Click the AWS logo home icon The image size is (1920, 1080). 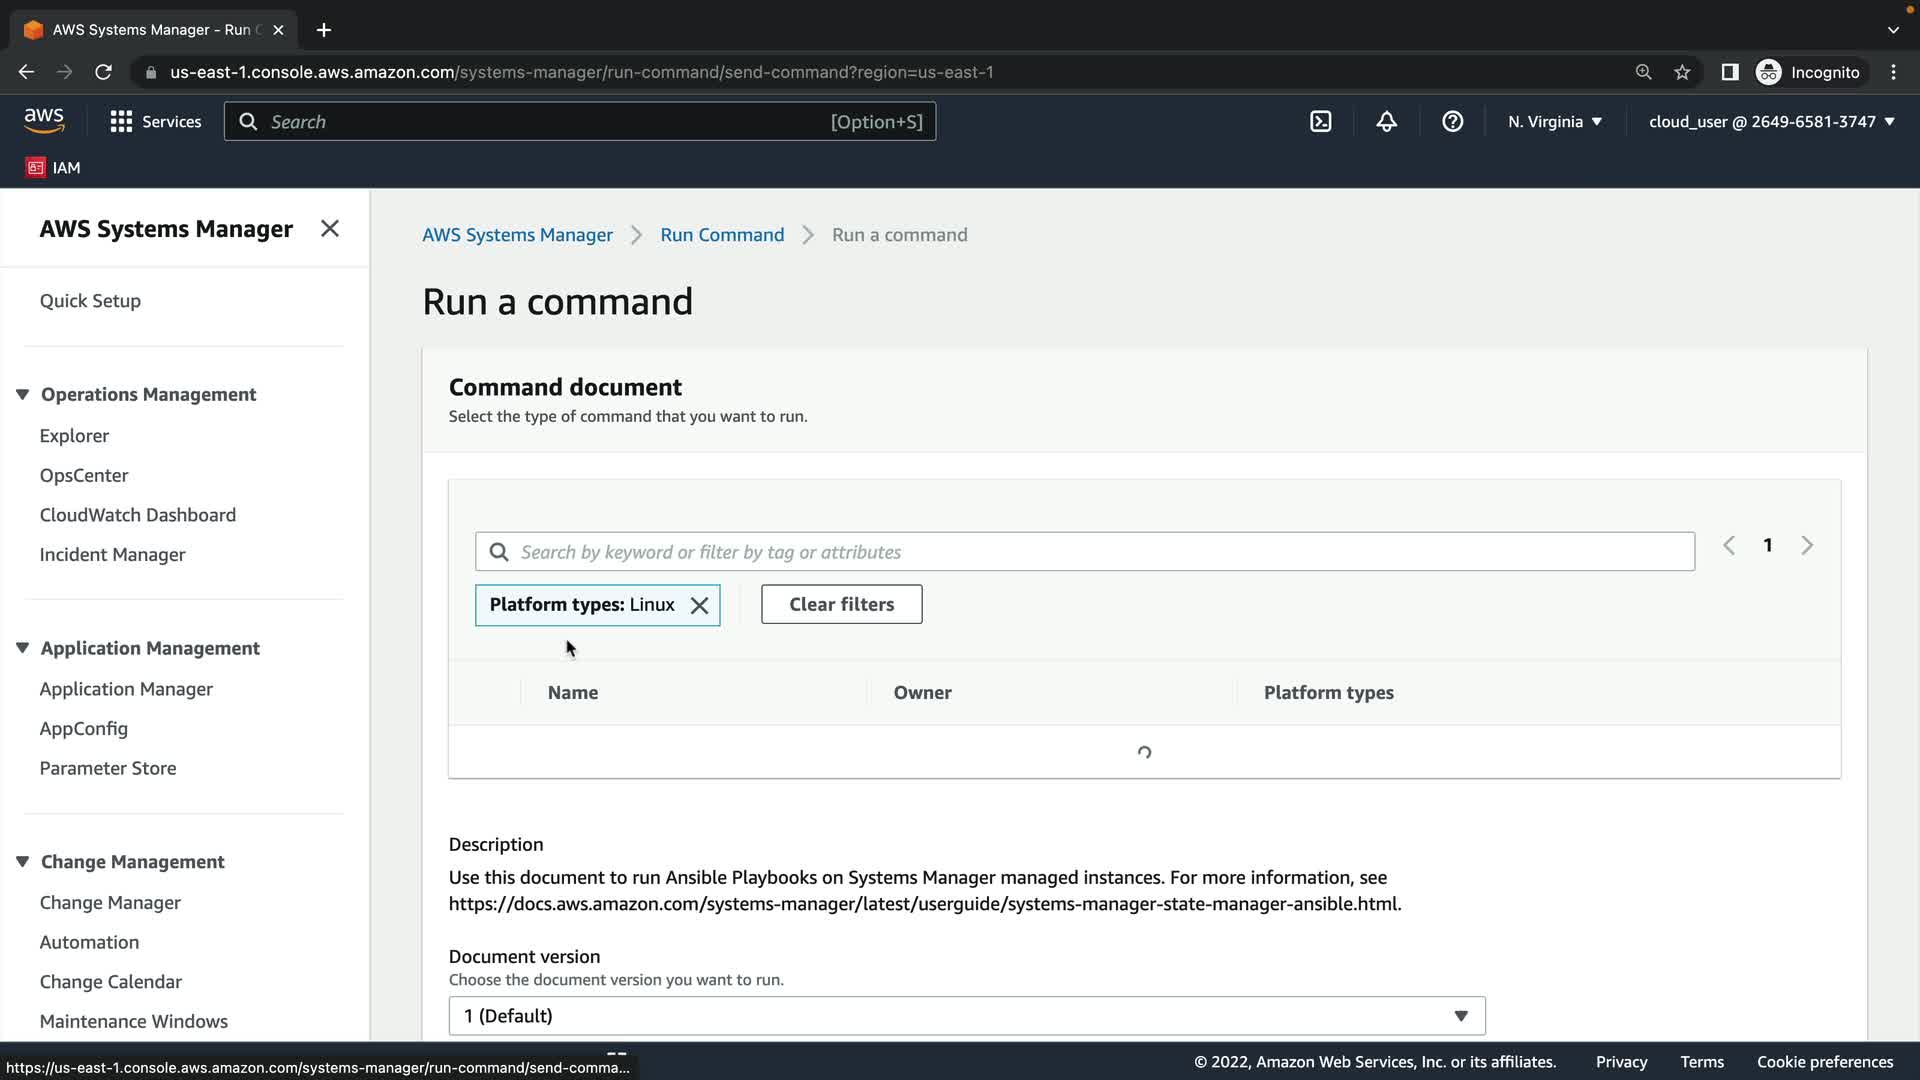pos(44,121)
